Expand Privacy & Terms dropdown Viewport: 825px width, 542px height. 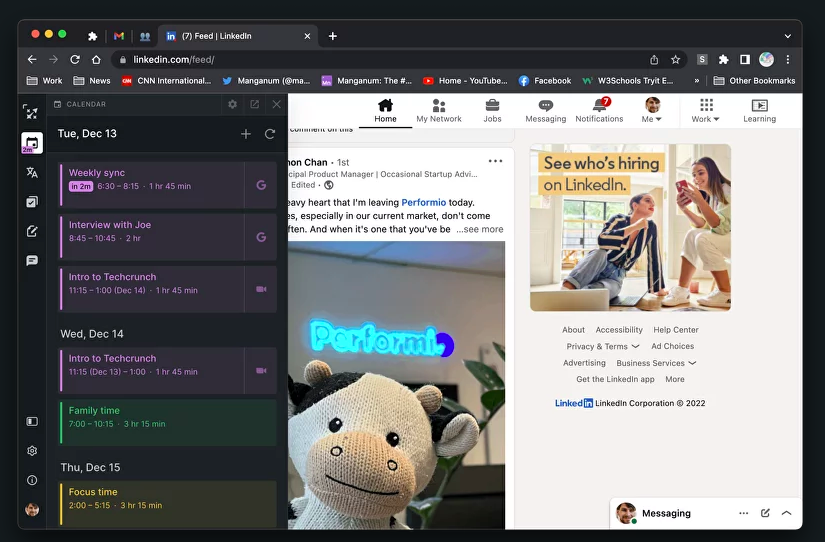602,346
